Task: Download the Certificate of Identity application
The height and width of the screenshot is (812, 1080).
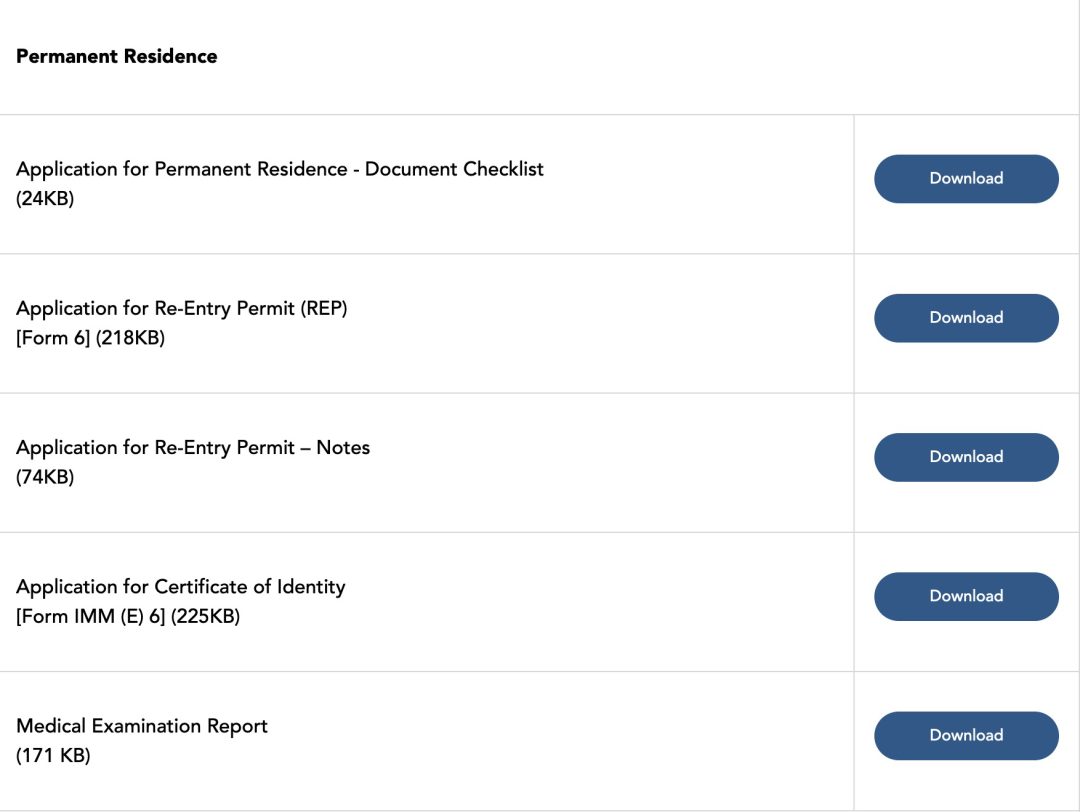Action: point(966,596)
